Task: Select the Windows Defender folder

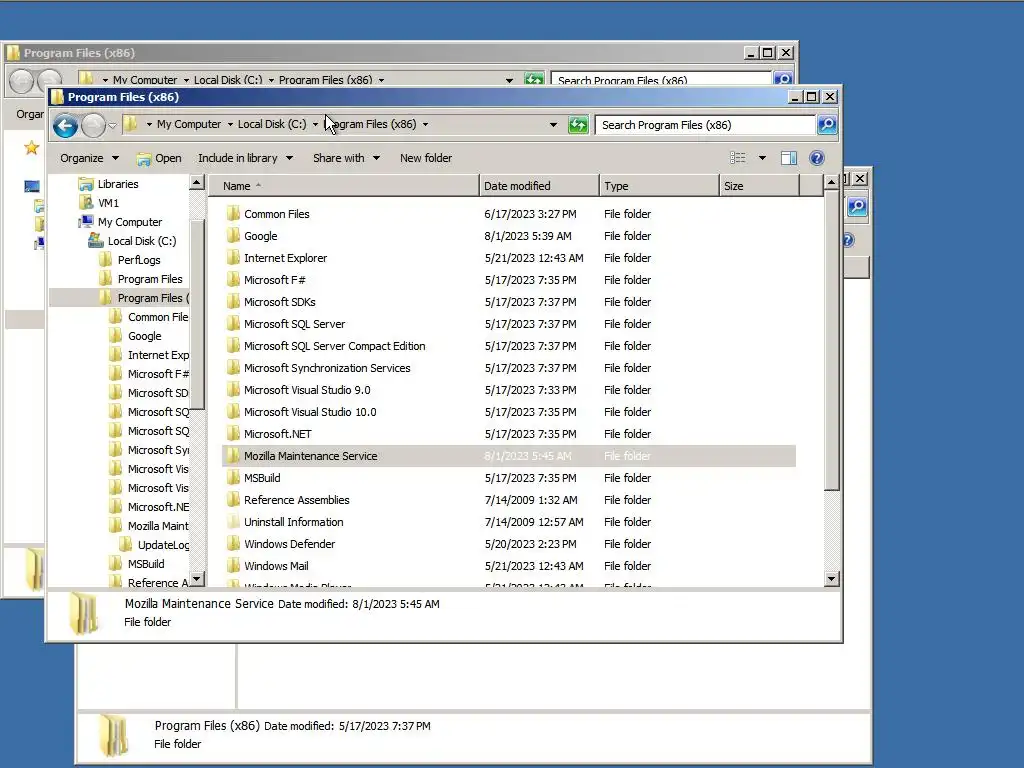Action: click(x=509, y=544)
